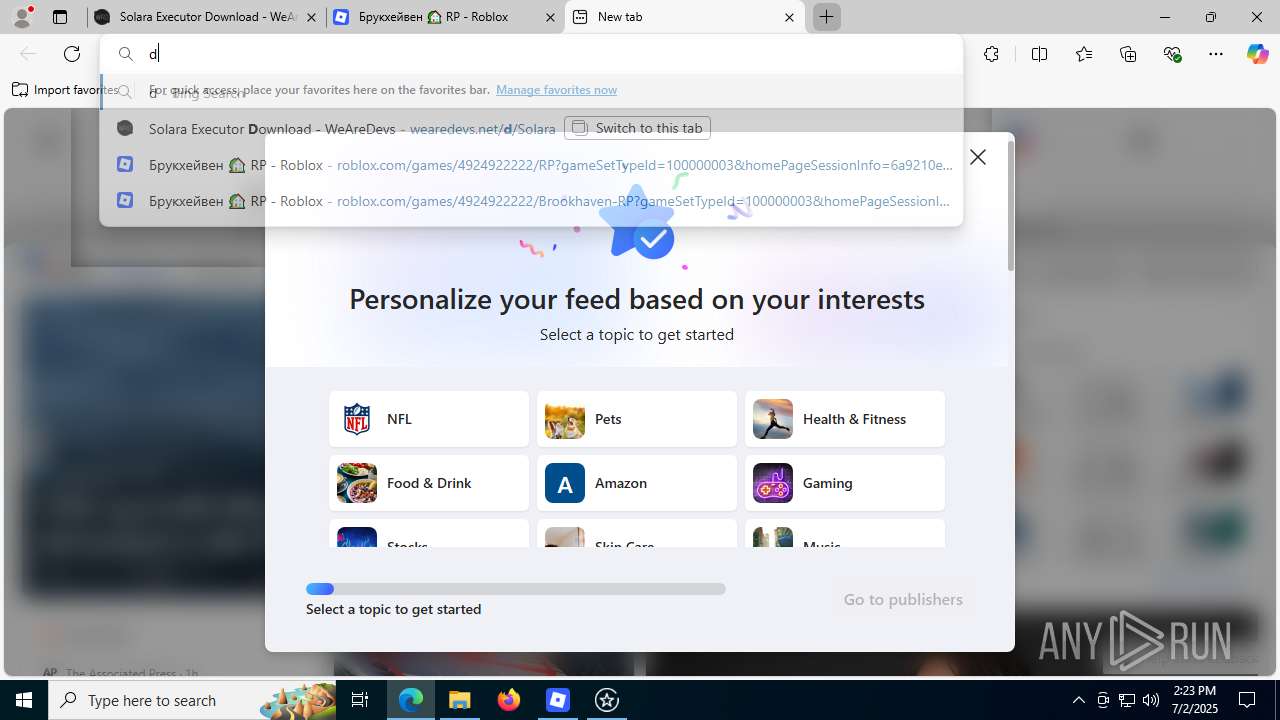The image size is (1280, 720).
Task: Launch Firefox from the taskbar
Action: (x=509, y=700)
